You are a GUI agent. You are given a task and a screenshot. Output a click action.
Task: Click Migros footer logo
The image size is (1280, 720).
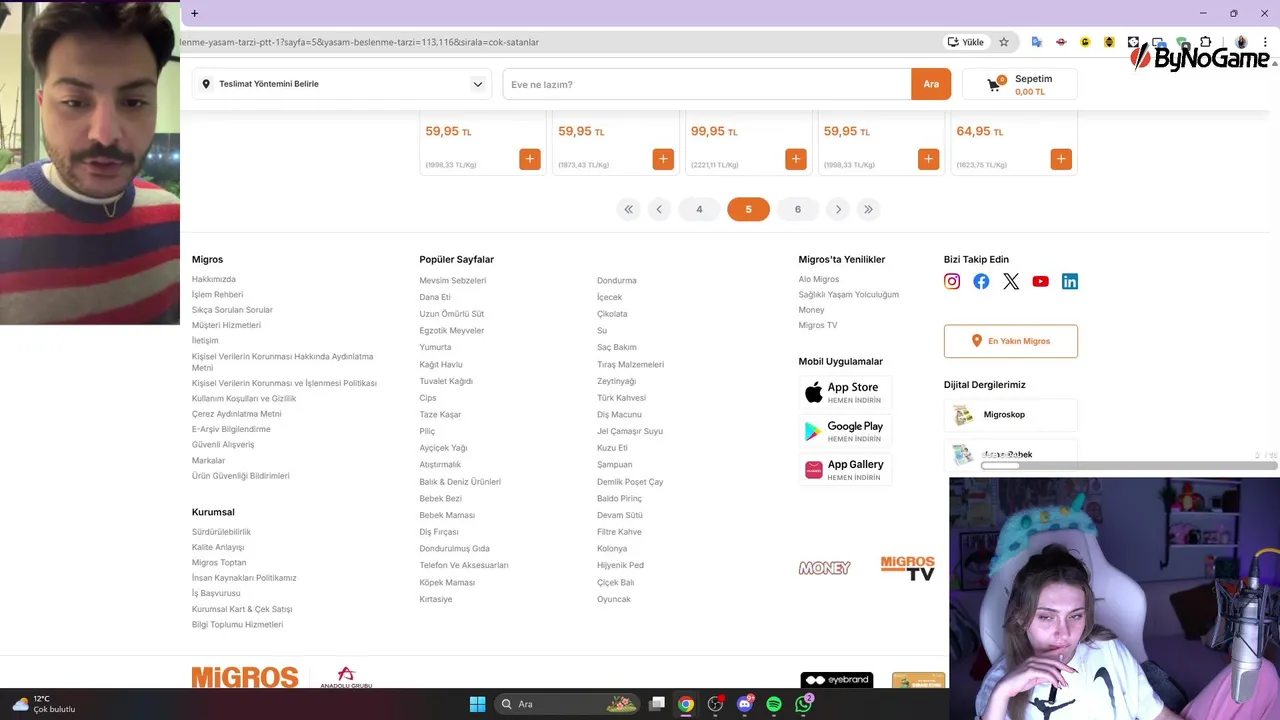tap(245, 677)
